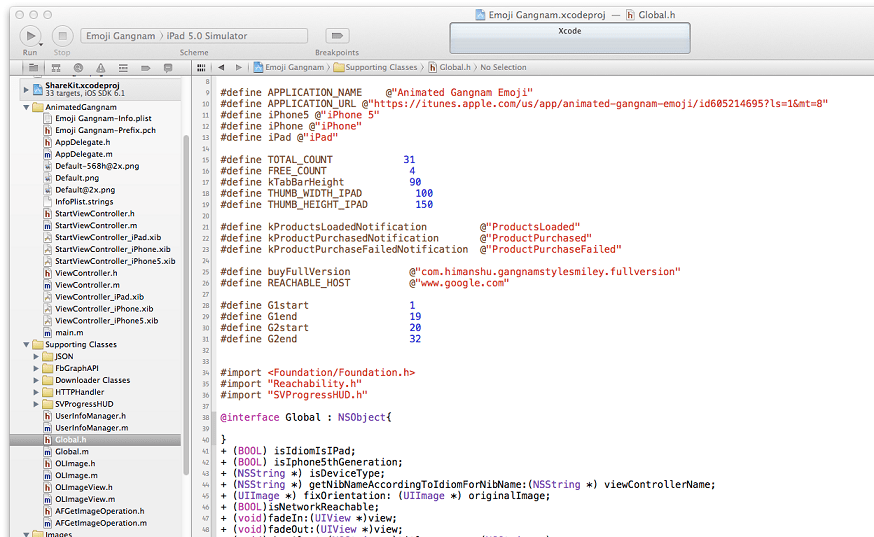Expand the ShareKit.xcodeproj project
The height and width of the screenshot is (537, 874).
(26, 89)
